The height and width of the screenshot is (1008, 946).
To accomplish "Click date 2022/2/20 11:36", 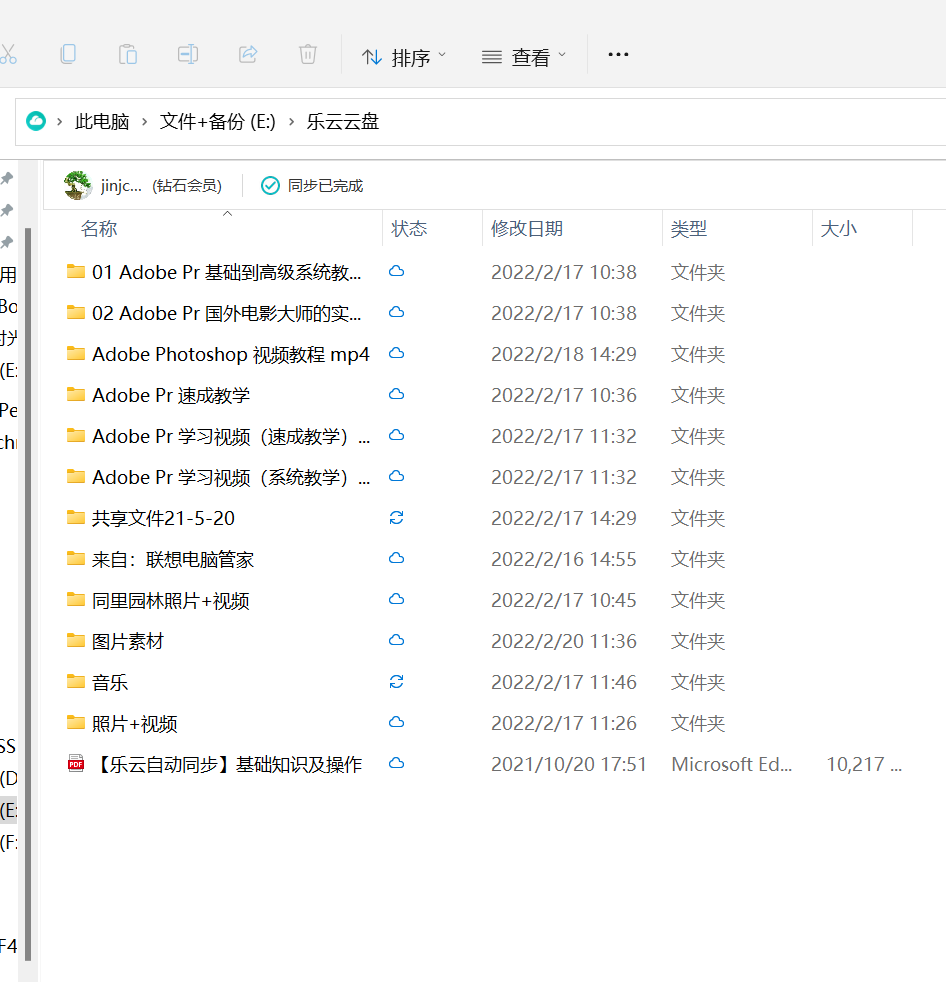I will click(x=564, y=642).
